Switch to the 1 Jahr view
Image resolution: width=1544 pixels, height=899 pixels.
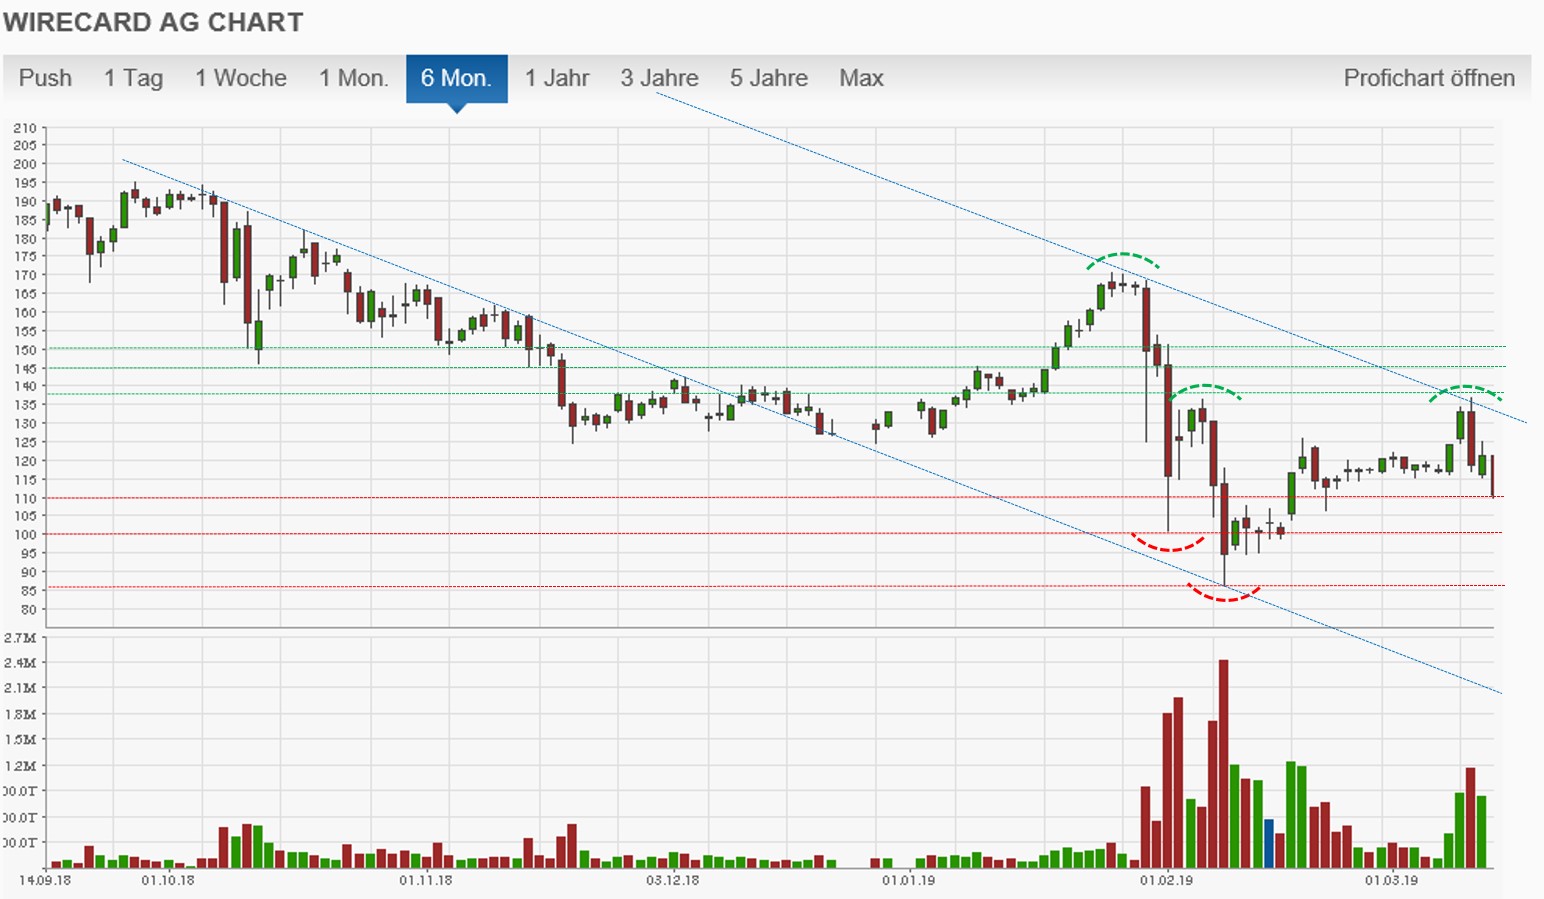point(558,78)
